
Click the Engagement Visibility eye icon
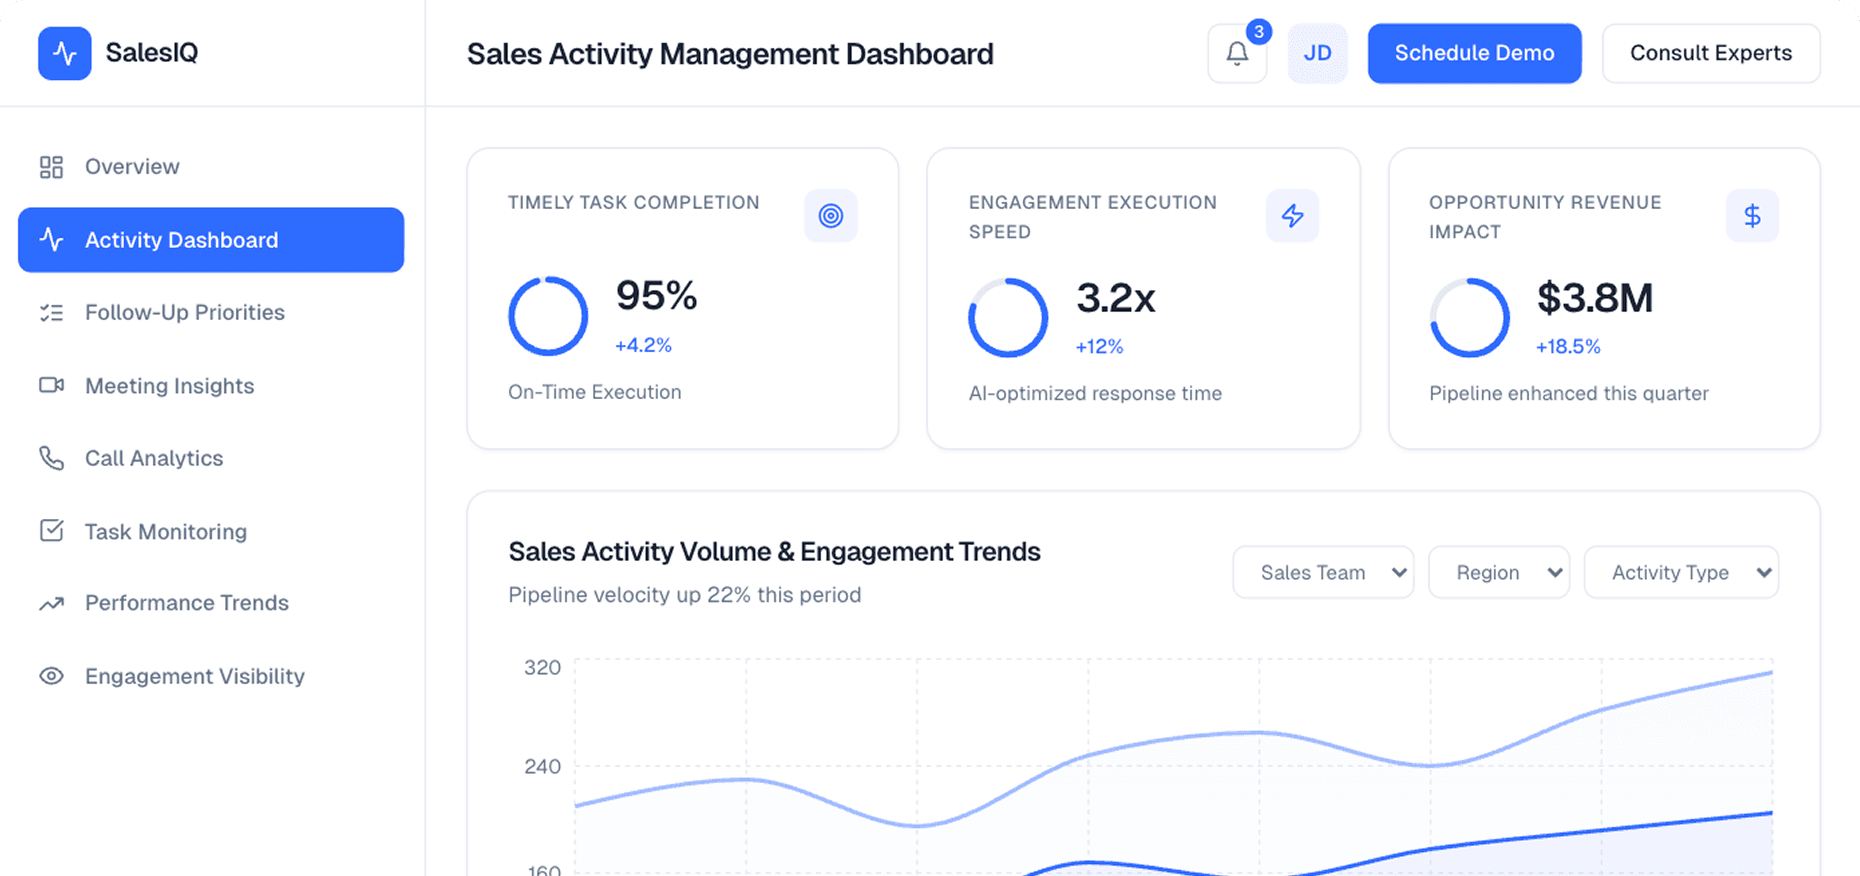51,676
